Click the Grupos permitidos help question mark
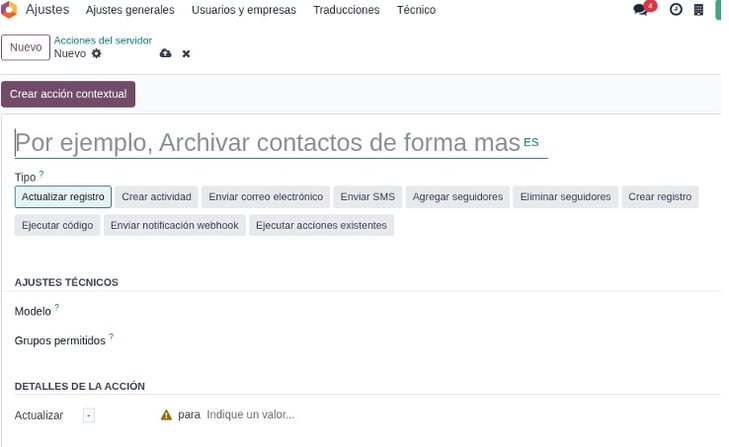Screen dimensions: 729x447 pos(111,336)
